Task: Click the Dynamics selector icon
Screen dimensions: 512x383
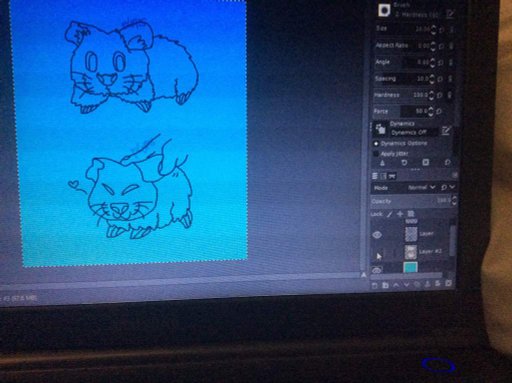Action: [380, 129]
